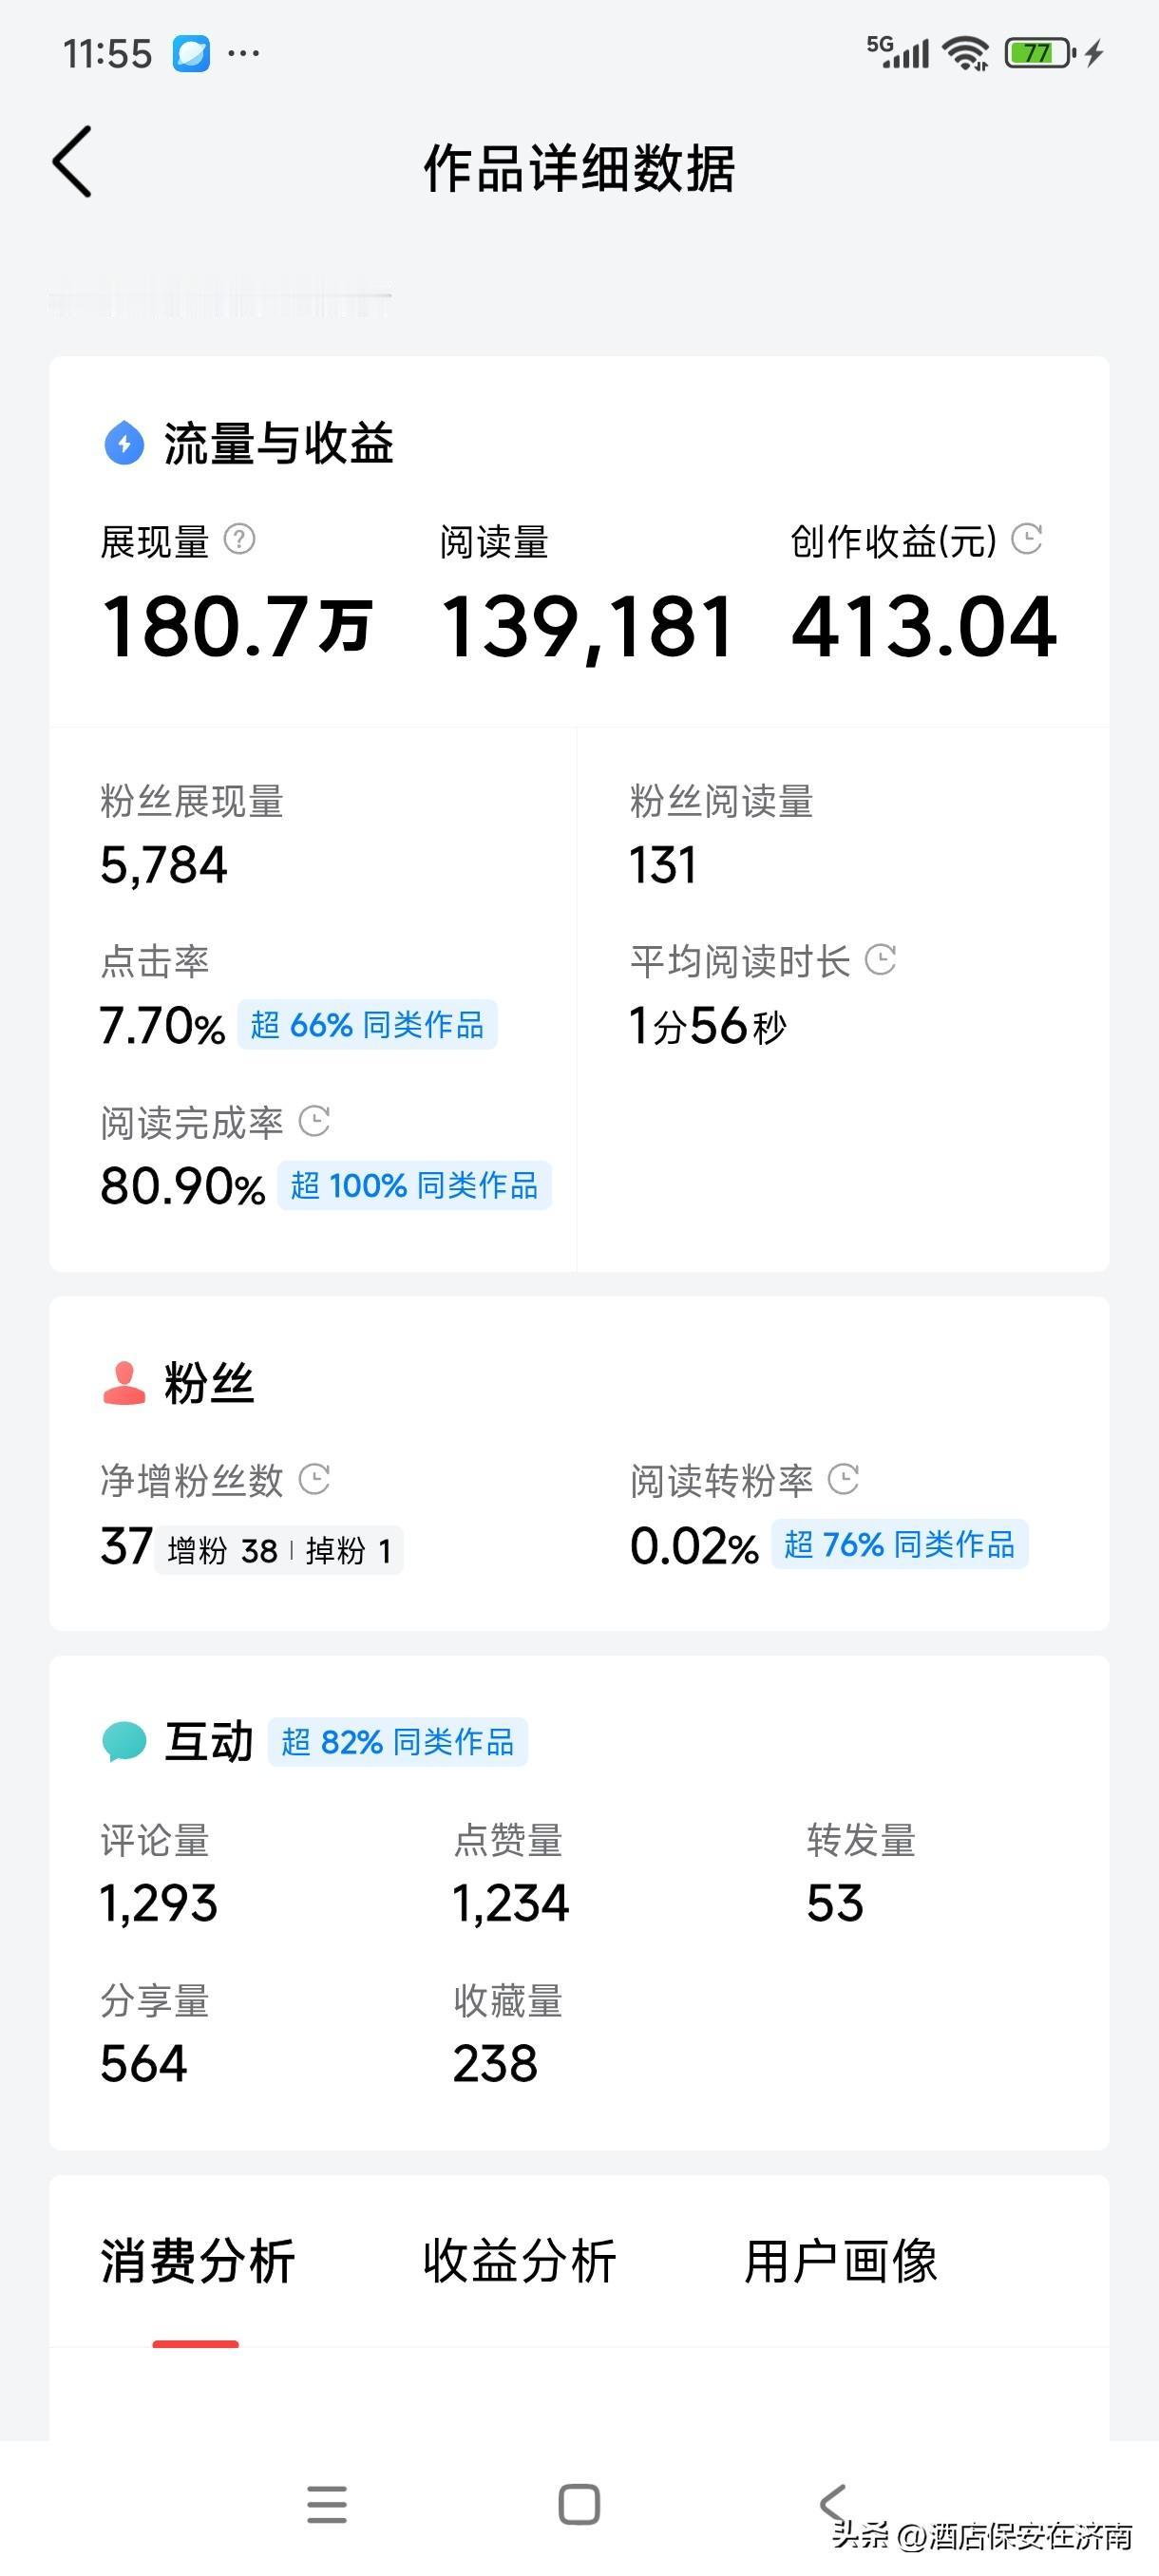Switch to the 收益分析 tab
Viewport: 1159px width, 2576px height.
click(x=519, y=2262)
